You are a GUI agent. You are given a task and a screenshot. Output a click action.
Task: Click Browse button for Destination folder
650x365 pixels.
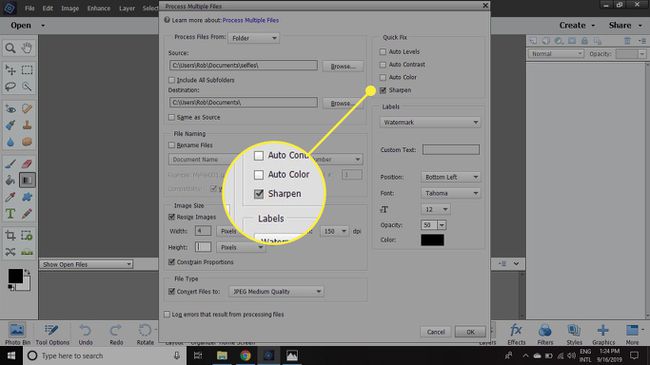coord(343,103)
